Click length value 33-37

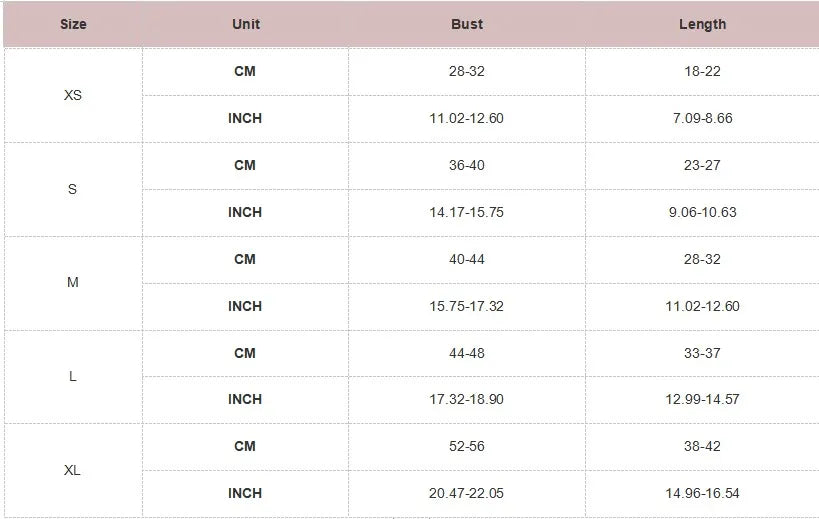[x=702, y=353]
